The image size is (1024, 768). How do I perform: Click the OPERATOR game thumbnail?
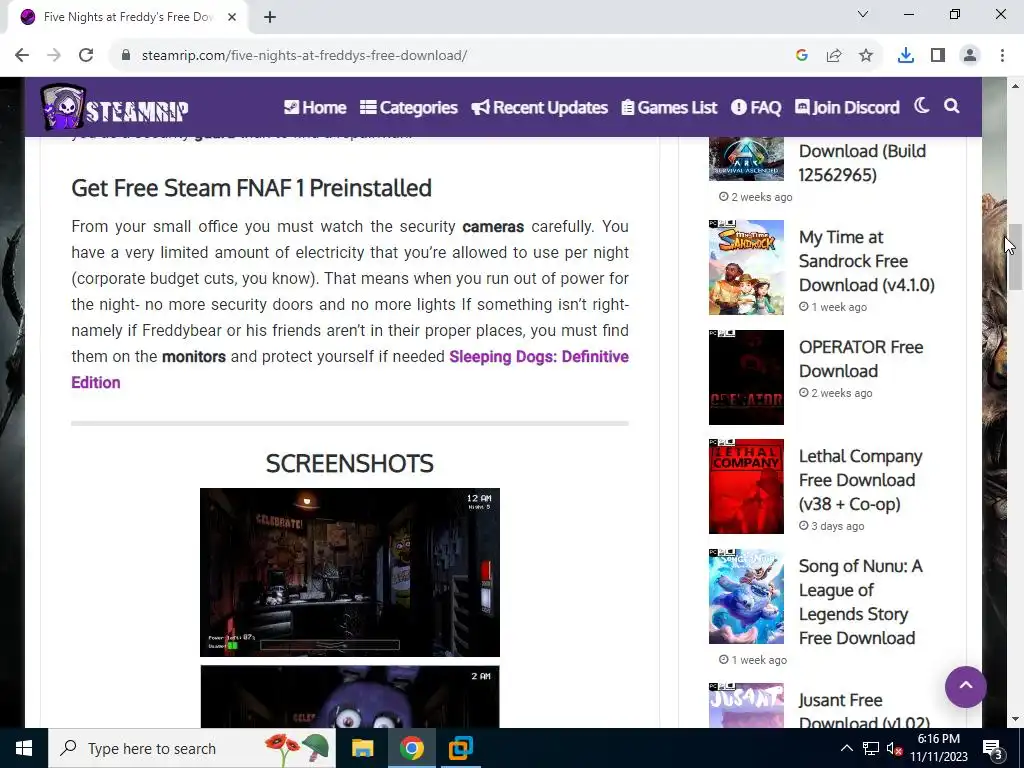[x=746, y=377]
